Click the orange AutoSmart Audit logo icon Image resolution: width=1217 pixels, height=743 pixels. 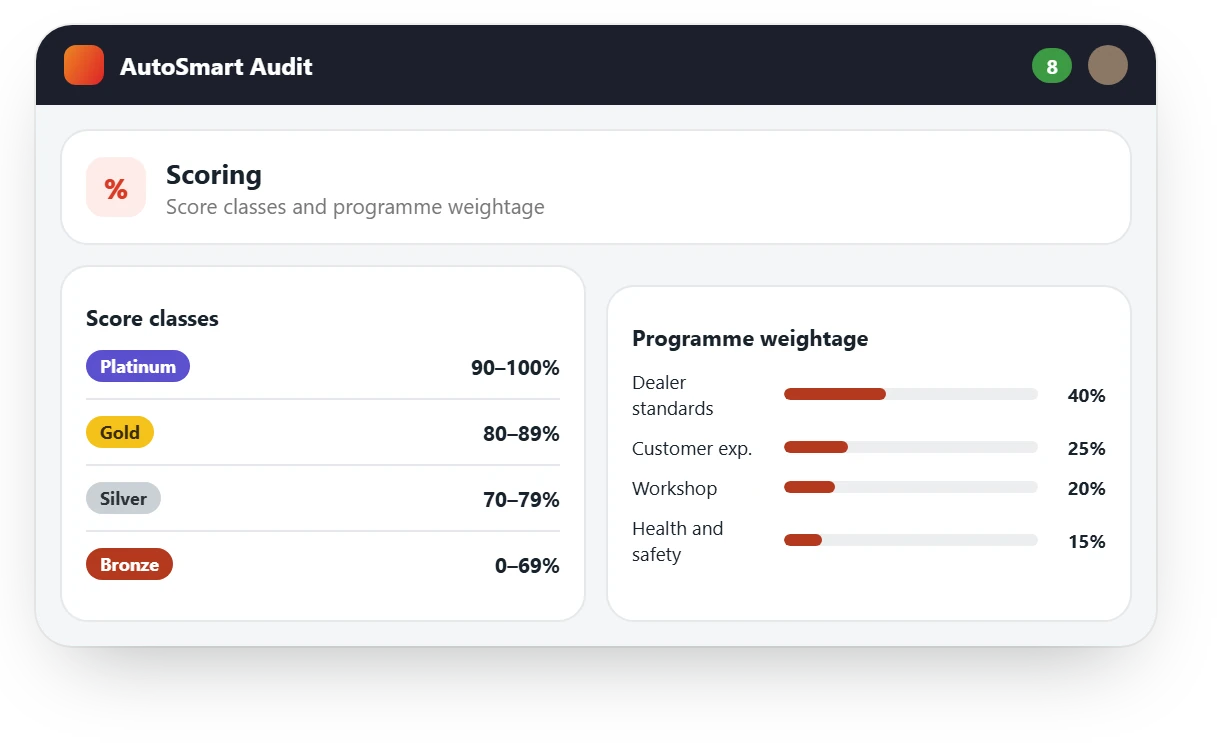[x=84, y=65]
